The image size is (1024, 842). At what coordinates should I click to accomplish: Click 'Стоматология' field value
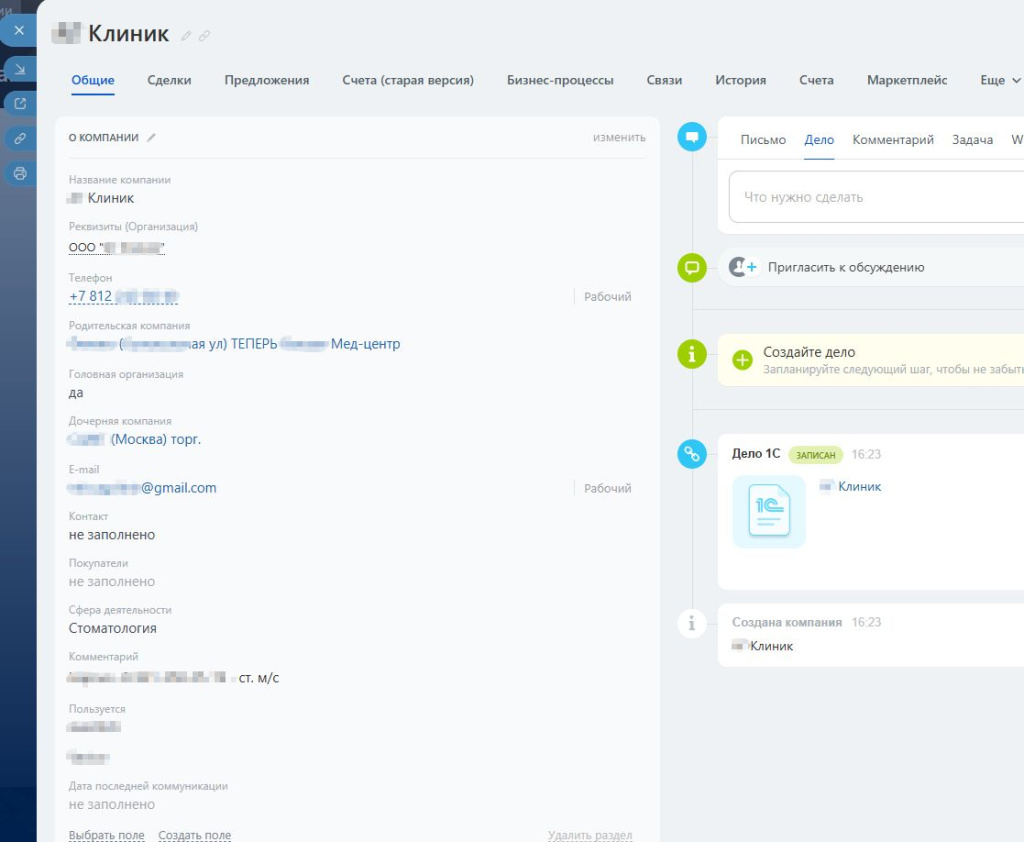pyautogui.click(x=112, y=628)
